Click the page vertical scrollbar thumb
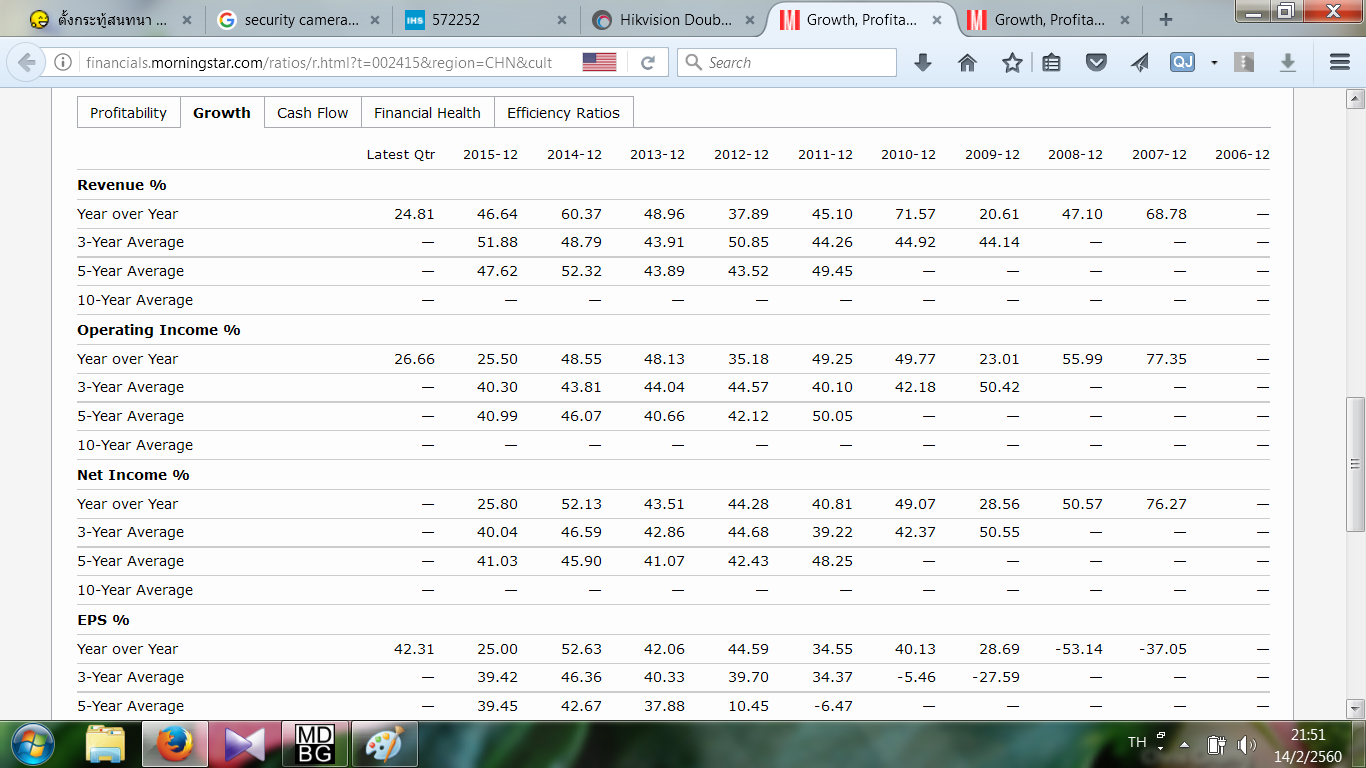Viewport: 1366px width, 768px height. 1355,463
